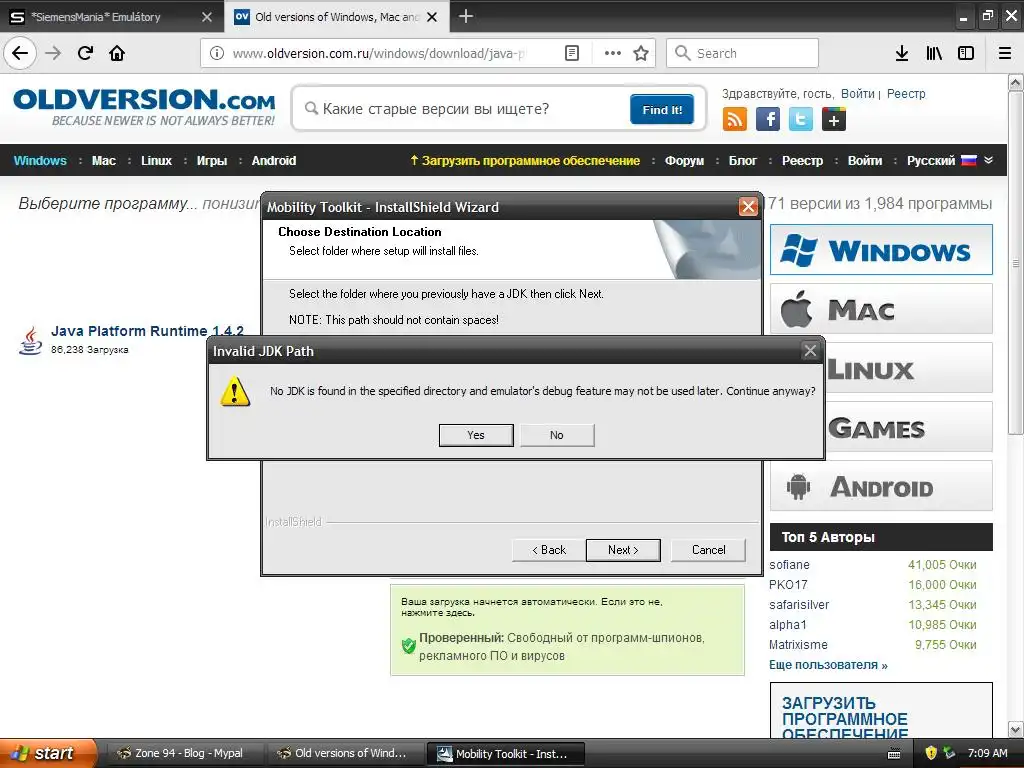Go back in browser history
Screen dimensions: 1024x768
point(20,53)
